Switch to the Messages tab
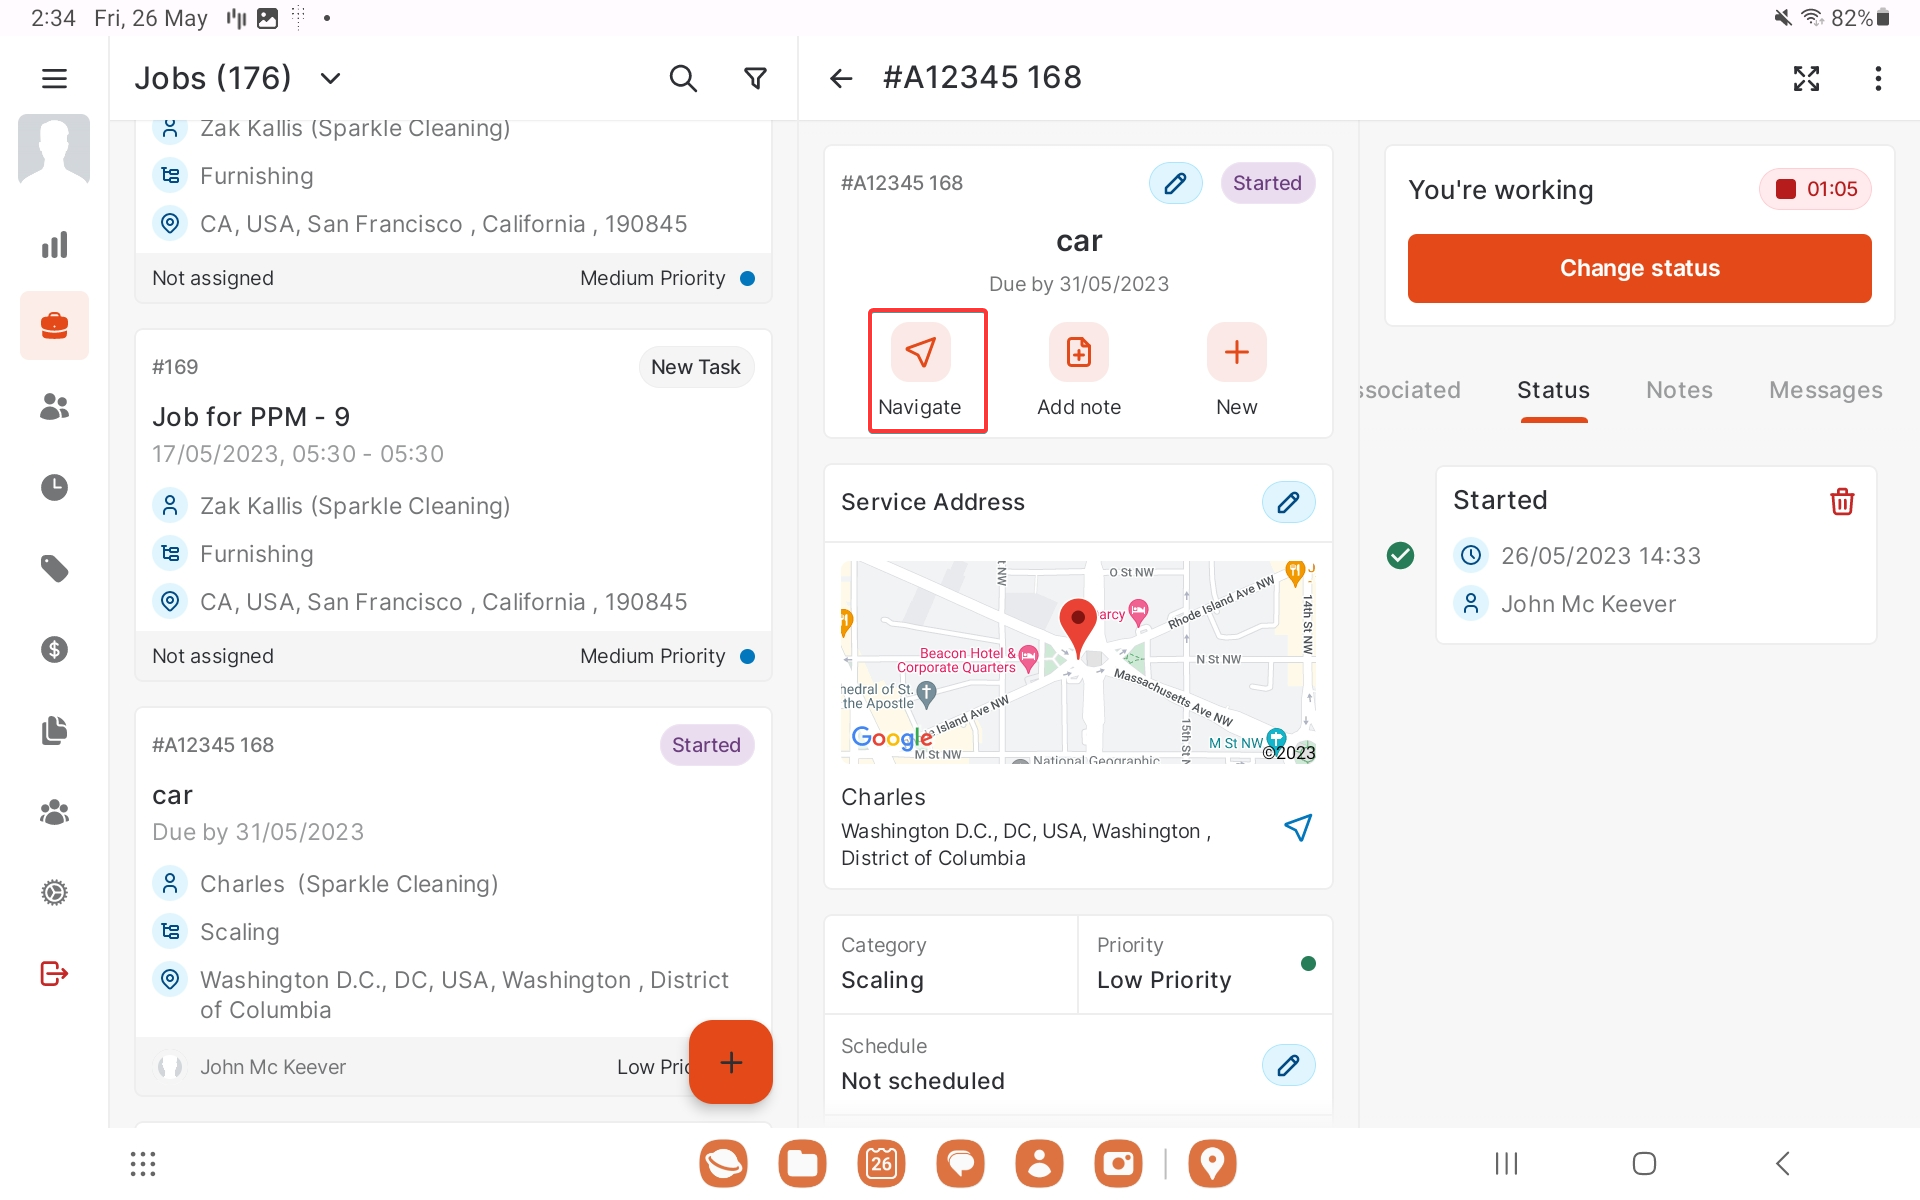The width and height of the screenshot is (1920, 1200). 1825,390
